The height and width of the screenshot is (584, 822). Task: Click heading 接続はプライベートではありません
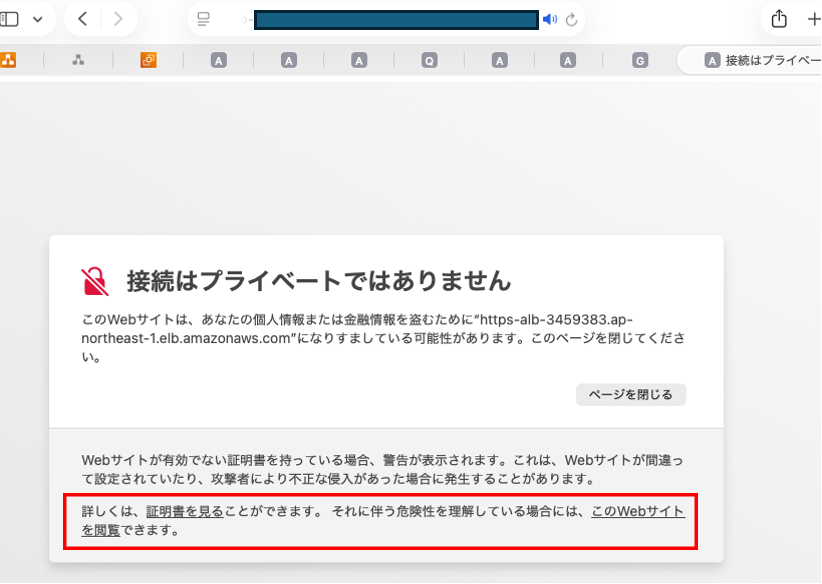pos(319,281)
